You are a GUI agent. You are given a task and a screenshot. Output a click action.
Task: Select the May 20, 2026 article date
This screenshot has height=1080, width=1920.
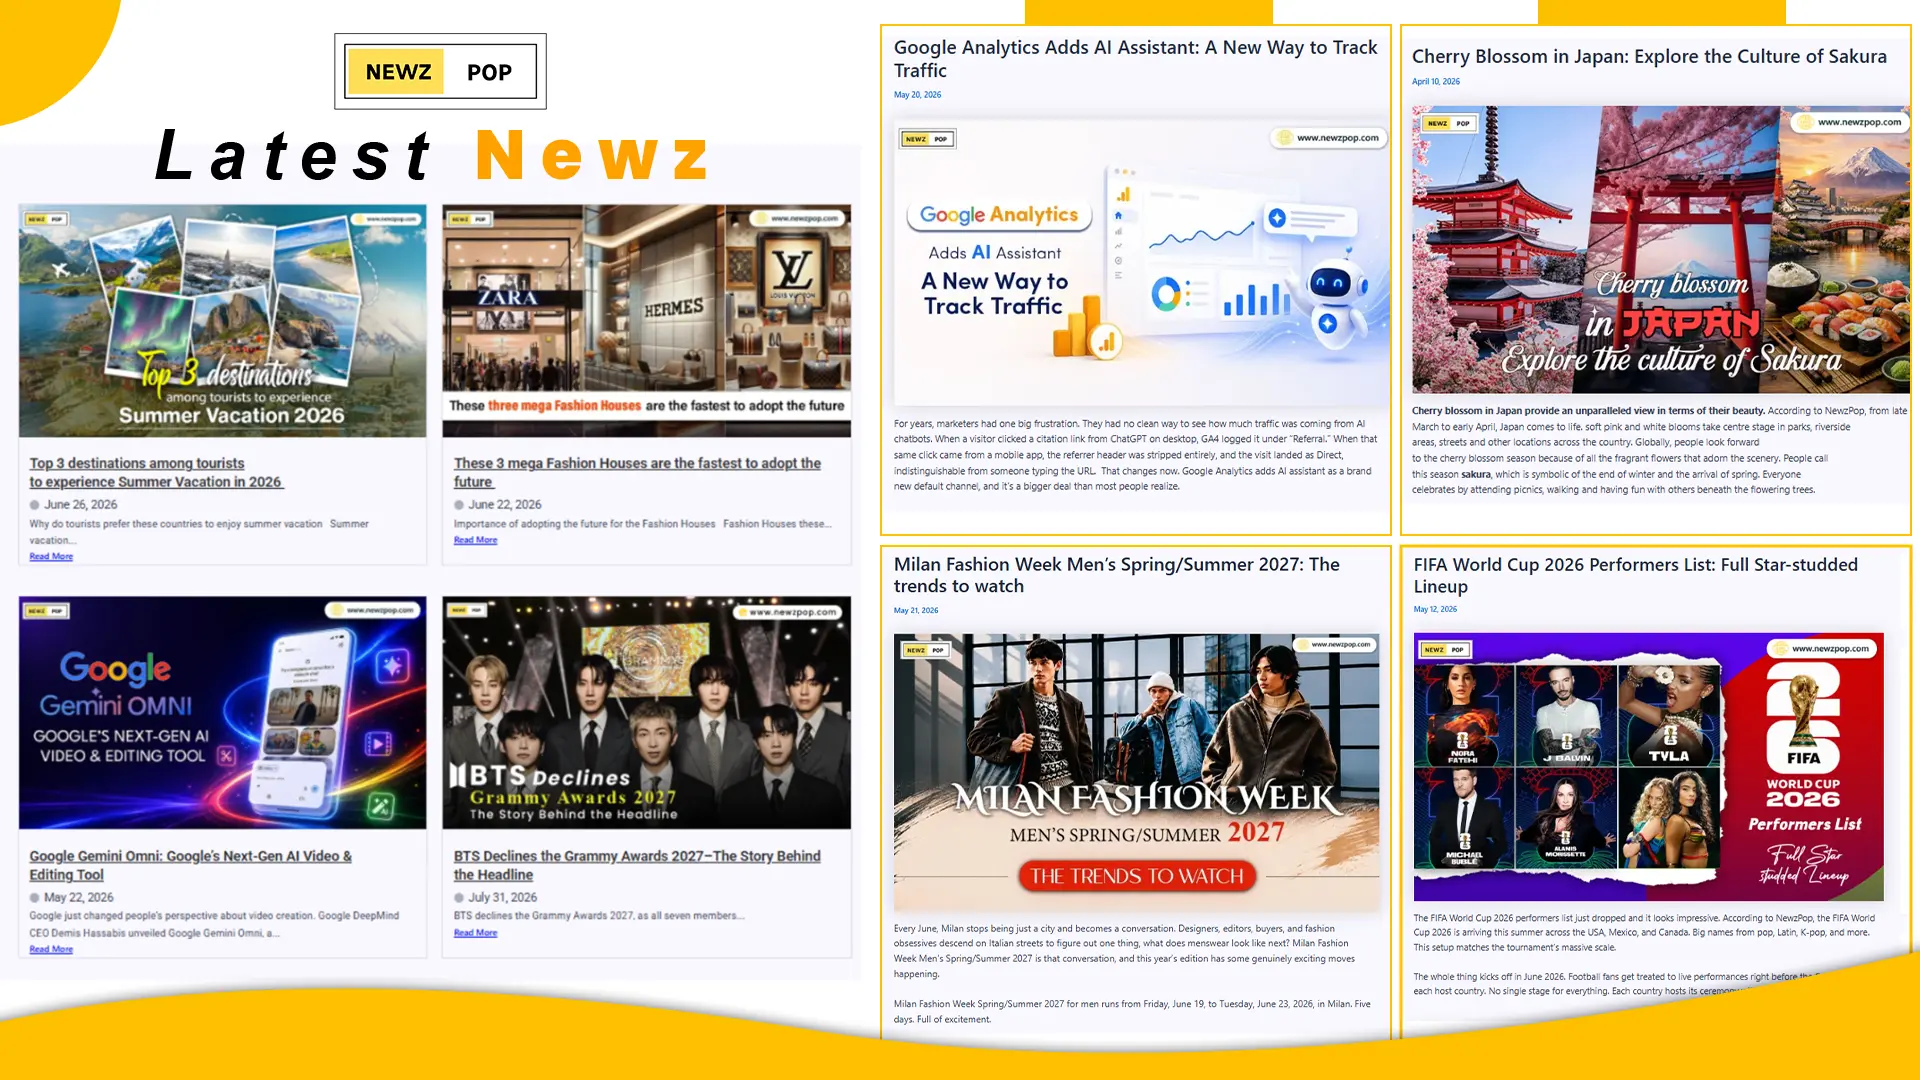pos(917,95)
